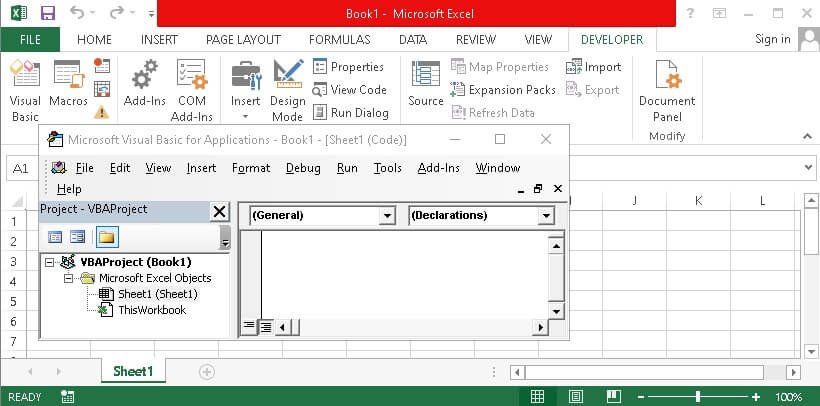Open the VBA Tools menu
The image size is (820, 406).
point(388,168)
